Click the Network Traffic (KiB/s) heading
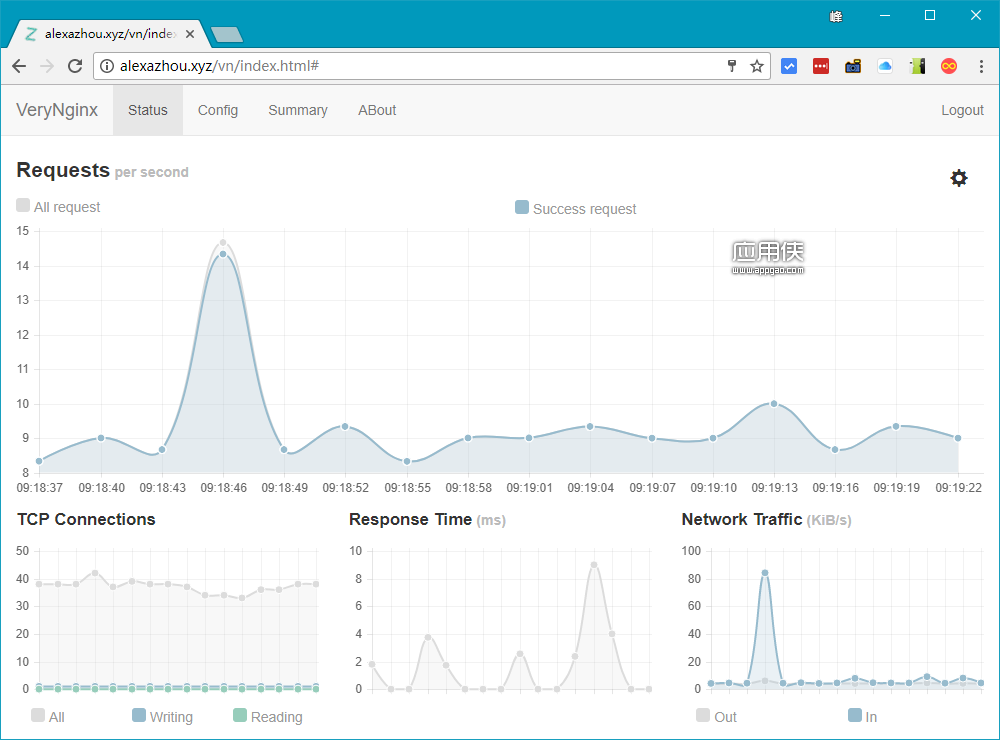 767,519
